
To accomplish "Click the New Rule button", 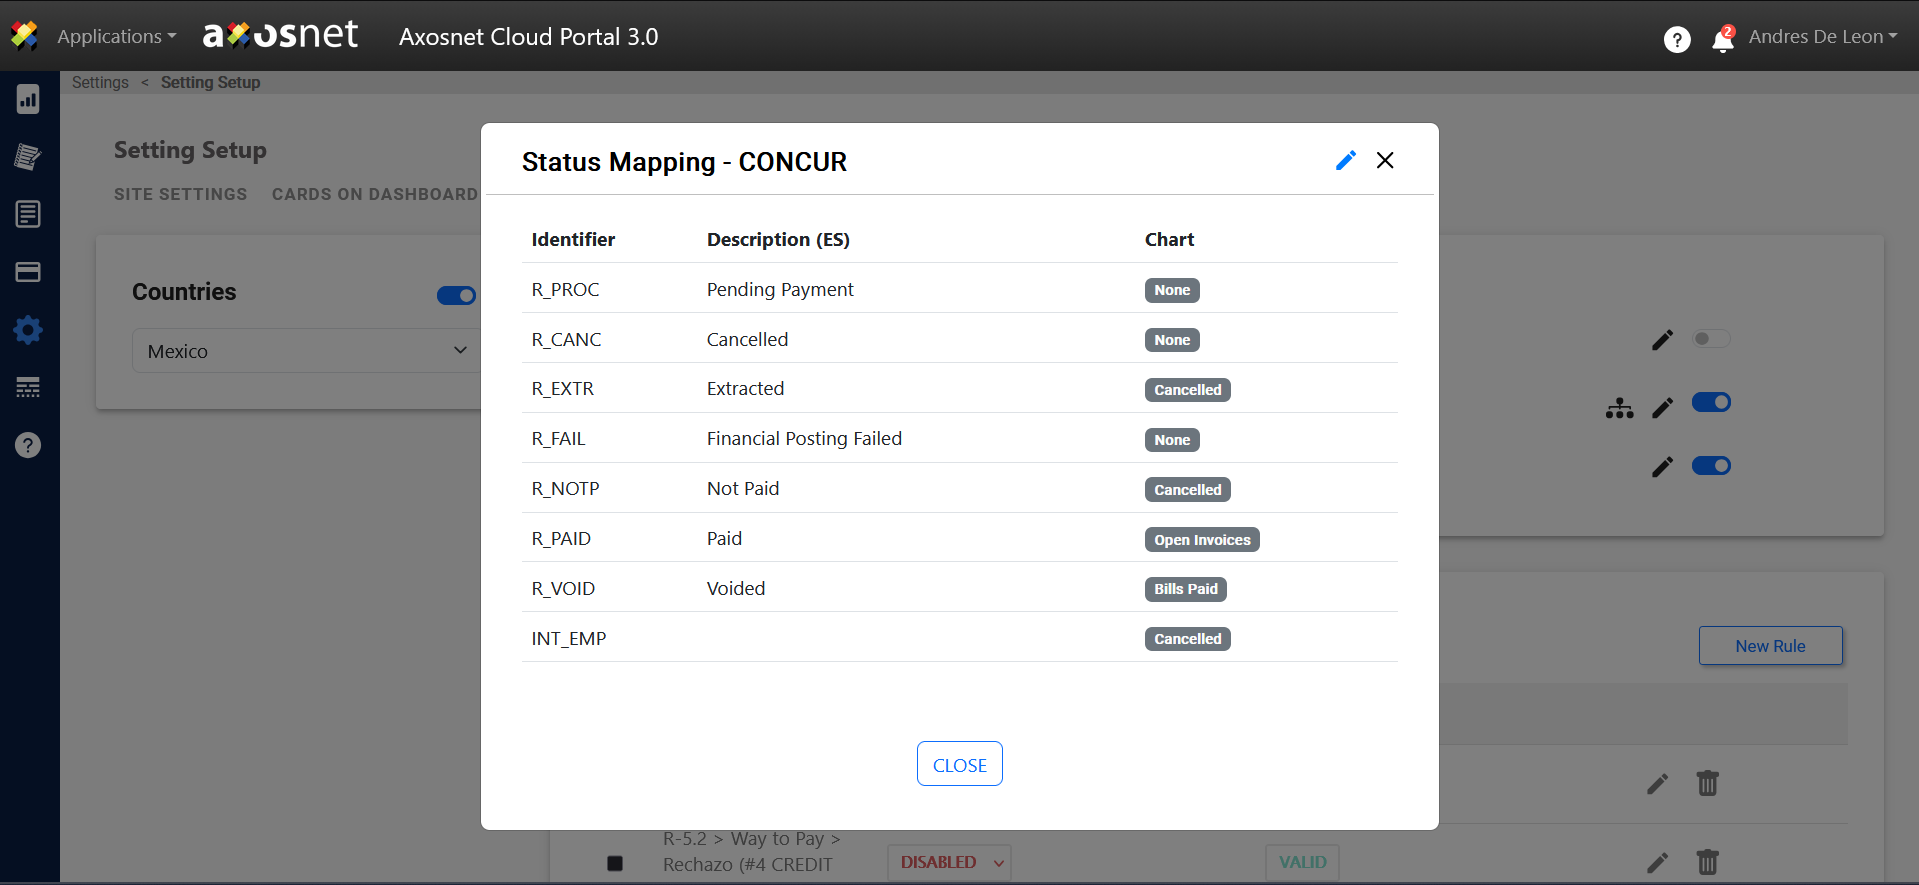I will point(1769,646).
